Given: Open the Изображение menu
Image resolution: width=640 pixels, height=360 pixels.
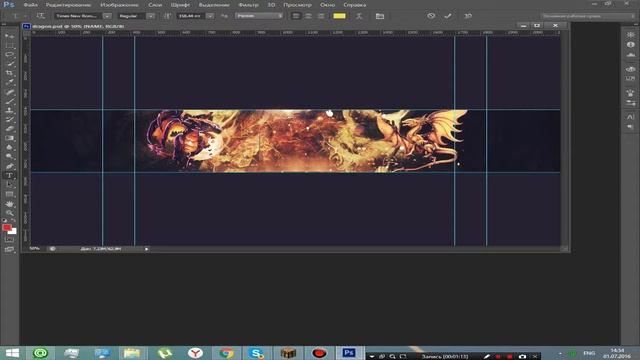Looking at the screenshot, I should pos(120,5).
